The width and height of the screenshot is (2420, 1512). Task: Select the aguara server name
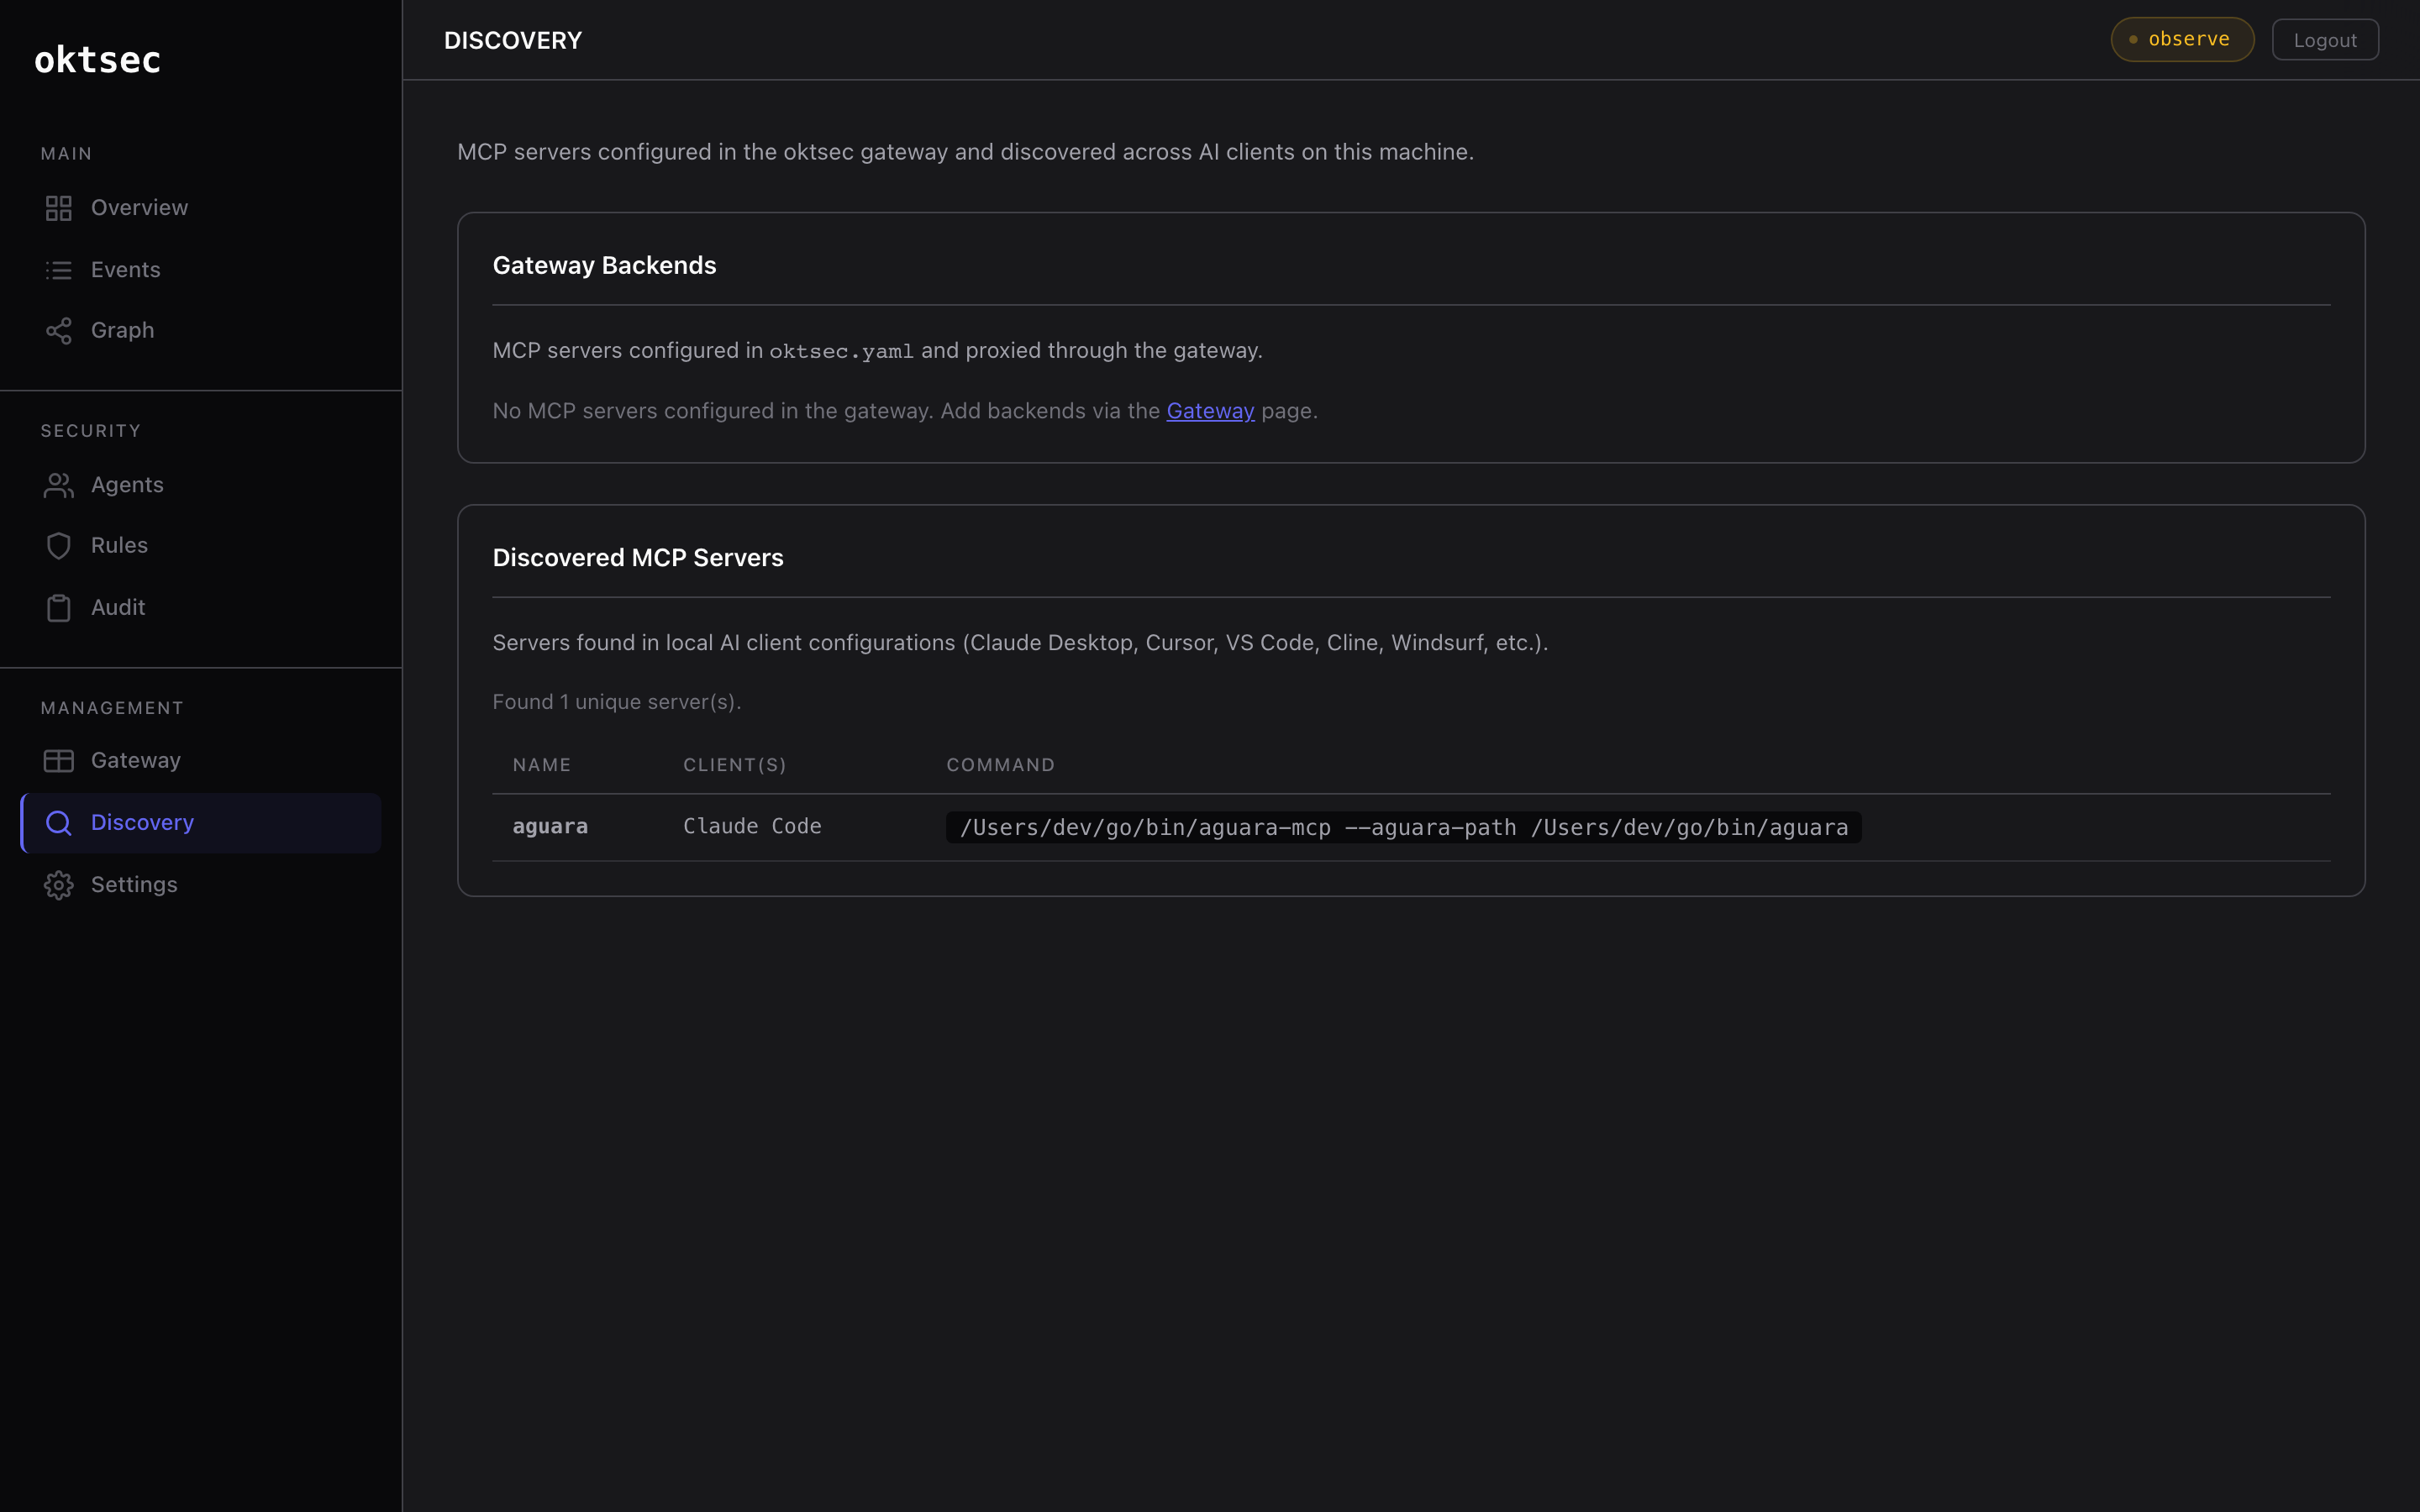tap(550, 827)
